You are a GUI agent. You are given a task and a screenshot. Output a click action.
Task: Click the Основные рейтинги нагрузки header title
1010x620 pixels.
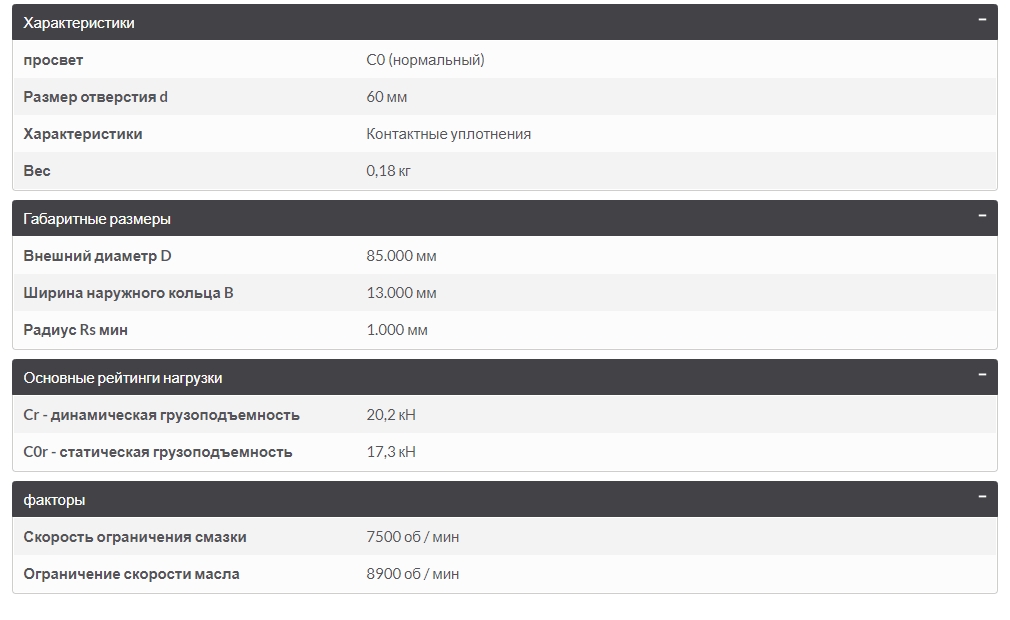pos(123,378)
